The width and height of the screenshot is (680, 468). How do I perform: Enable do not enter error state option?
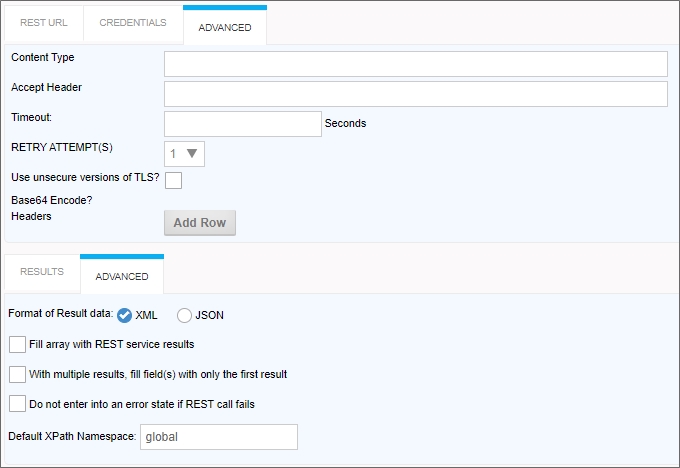pyautogui.click(x=17, y=404)
